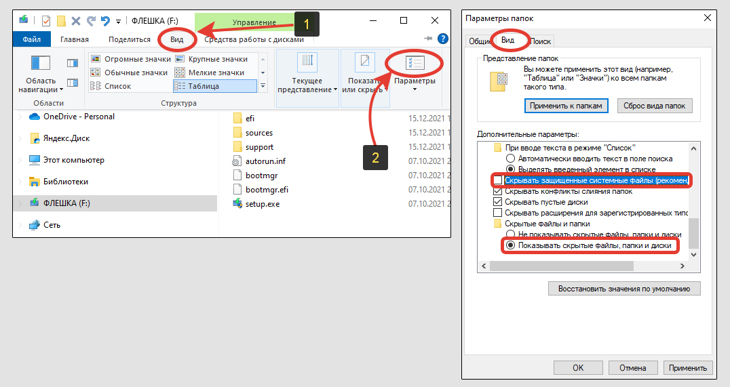Choose the Details layout (Таблица)

[215, 86]
